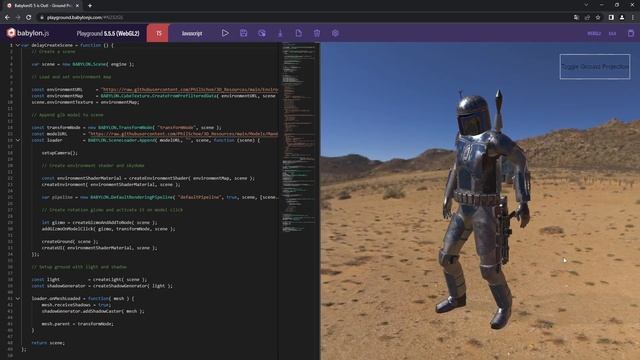Select the BabylonJS 5 is Out browser tab
Image resolution: width=640 pixels, height=360 pixels.
click(43, 6)
